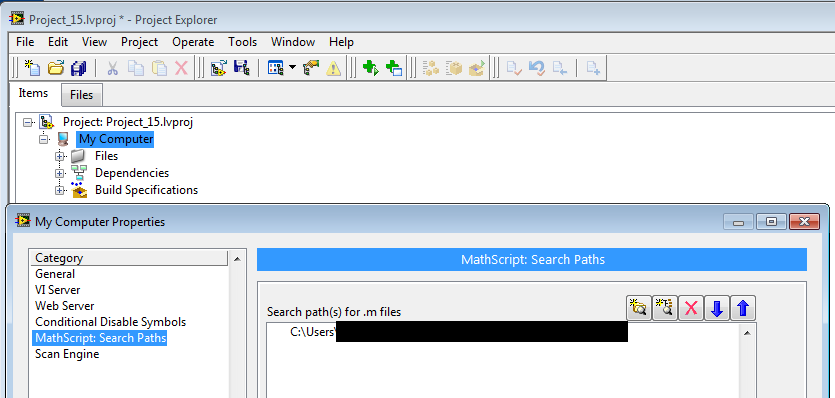Open the Window menu
This screenshot has height=398, width=835.
[x=293, y=42]
